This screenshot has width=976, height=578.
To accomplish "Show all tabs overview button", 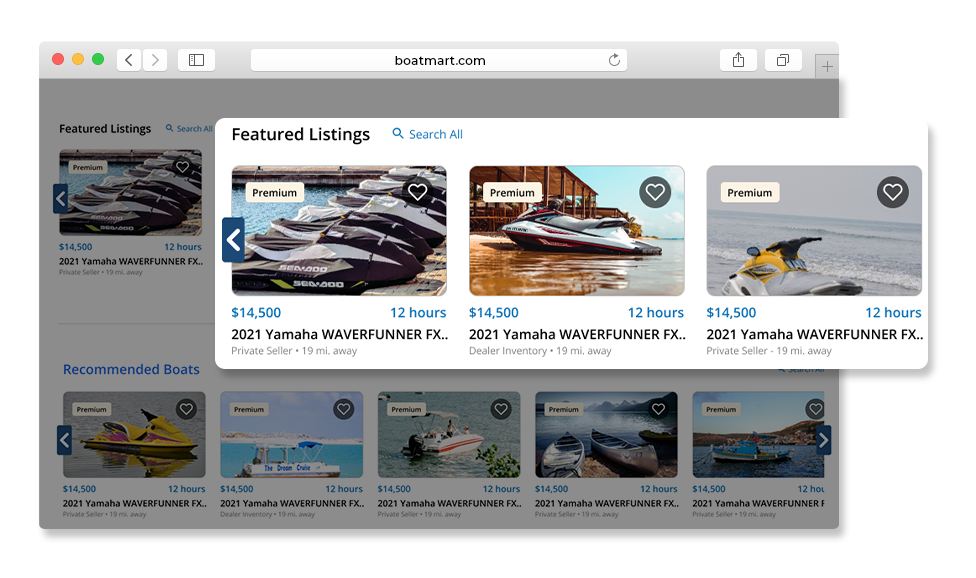I will [783, 60].
